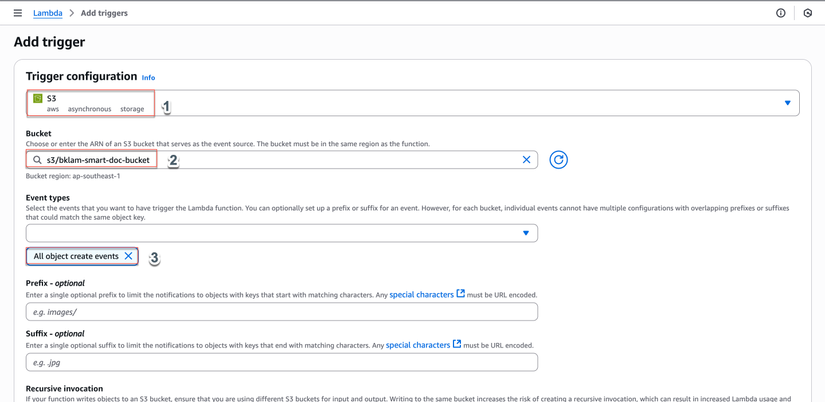Open the info panel icon in header
The height and width of the screenshot is (402, 825).
click(x=781, y=13)
